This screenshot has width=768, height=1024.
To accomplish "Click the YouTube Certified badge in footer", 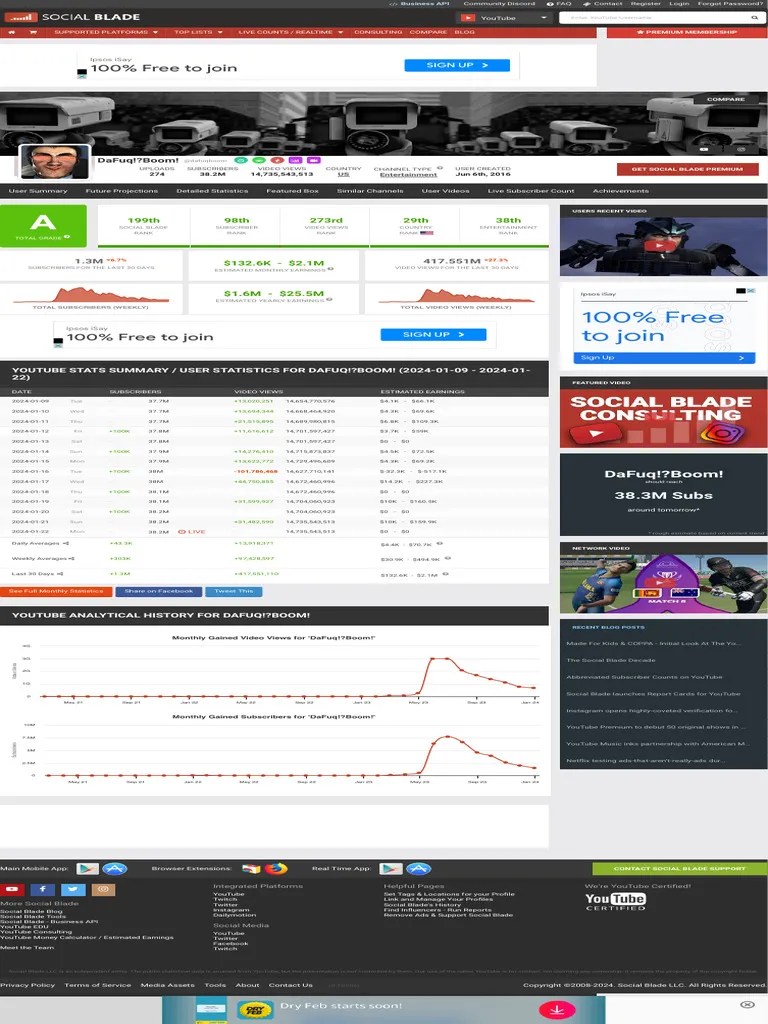I will (615, 901).
